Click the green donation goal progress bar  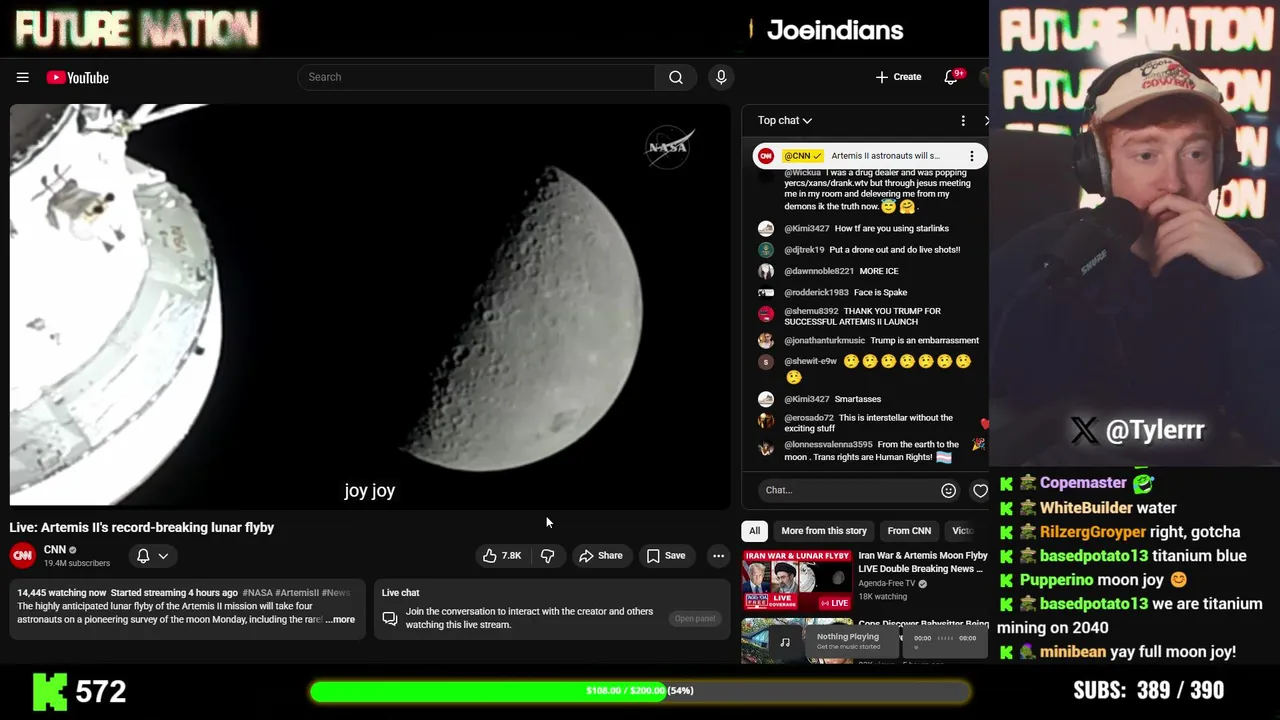[x=640, y=691]
